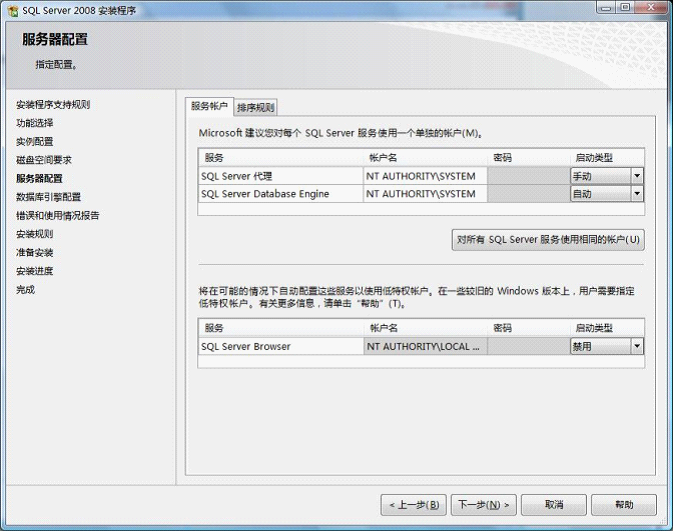Open startup type dropdown for SQL Server 代理
The image size is (673, 531).
pos(636,176)
